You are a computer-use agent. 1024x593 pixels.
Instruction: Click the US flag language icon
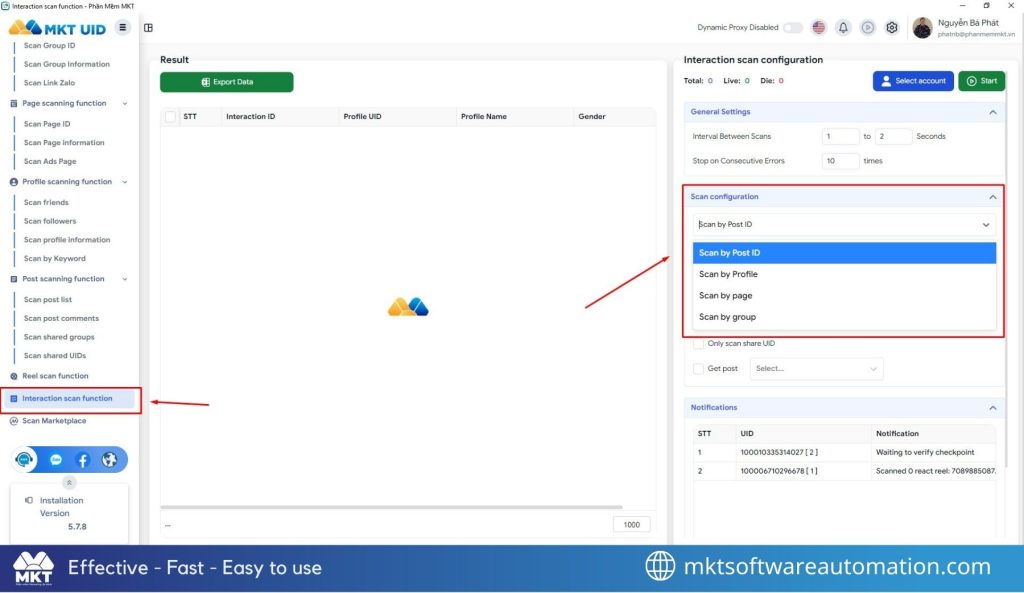819,28
